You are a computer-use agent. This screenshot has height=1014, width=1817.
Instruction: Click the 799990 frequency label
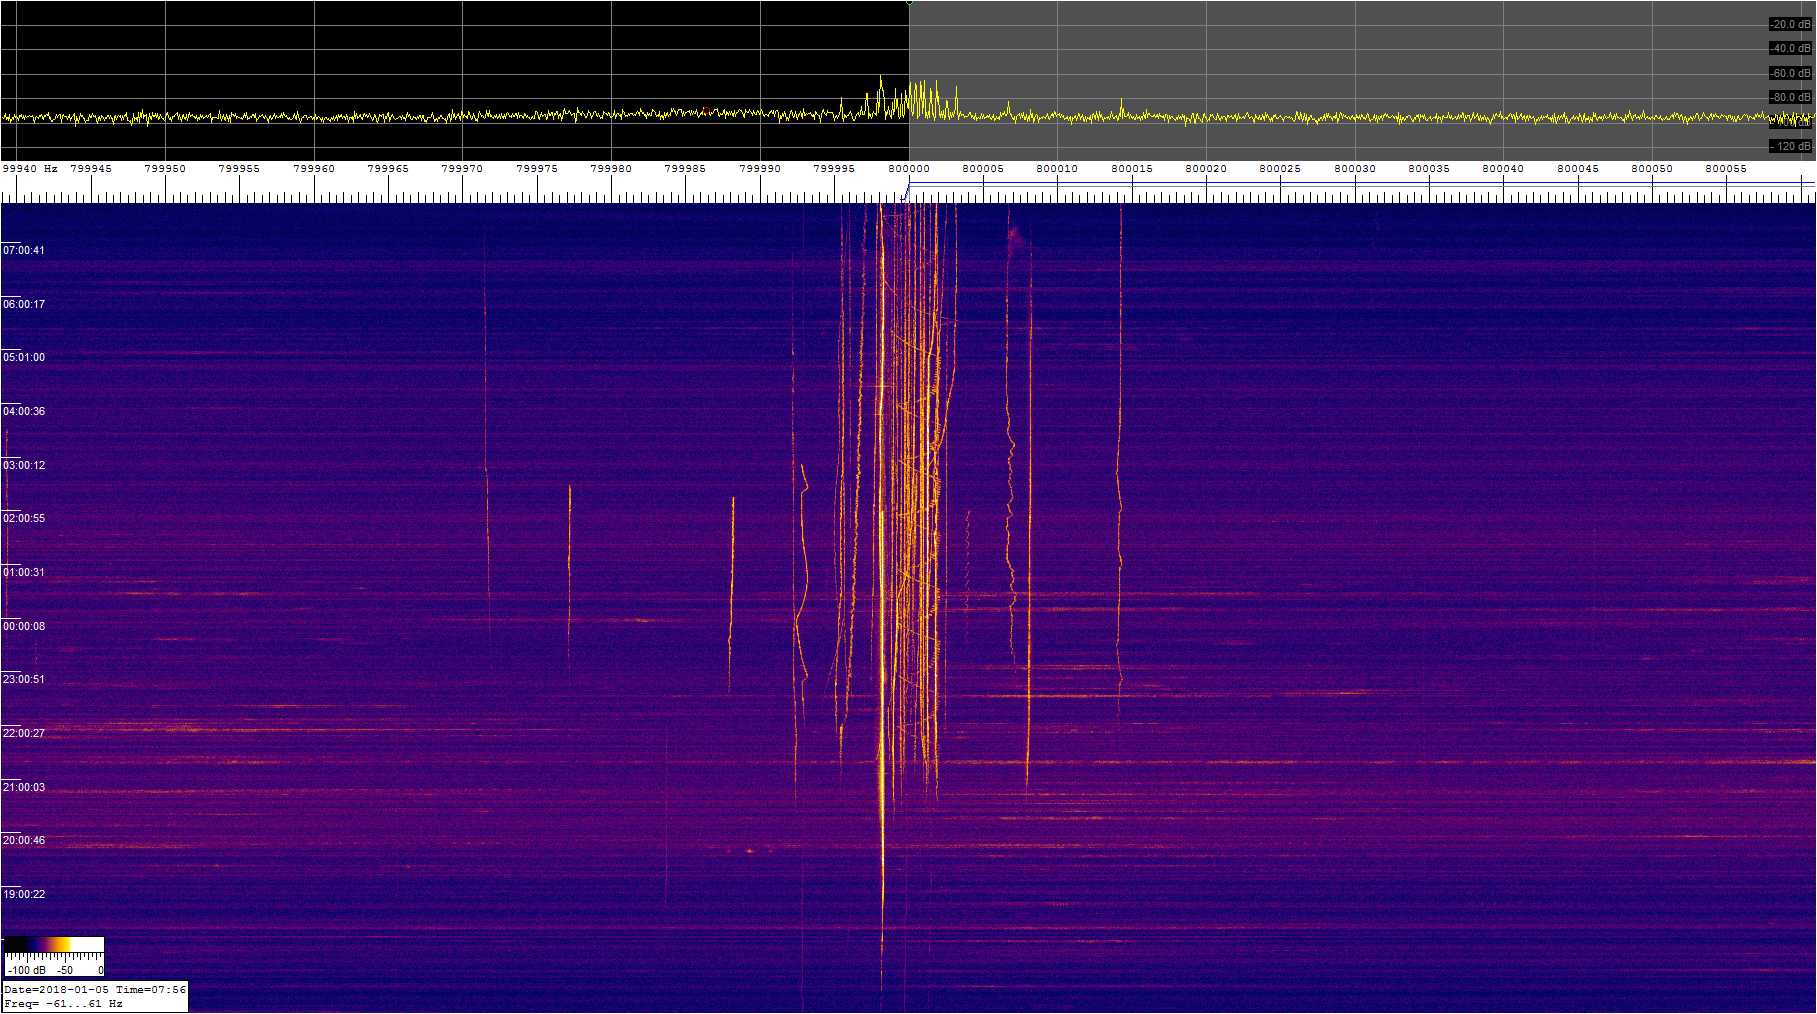(760, 169)
